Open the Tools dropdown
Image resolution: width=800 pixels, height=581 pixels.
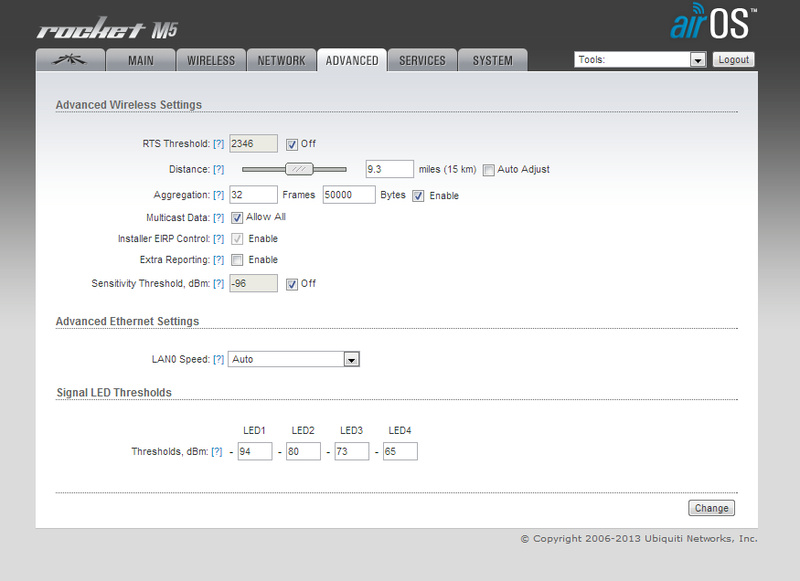pos(640,60)
